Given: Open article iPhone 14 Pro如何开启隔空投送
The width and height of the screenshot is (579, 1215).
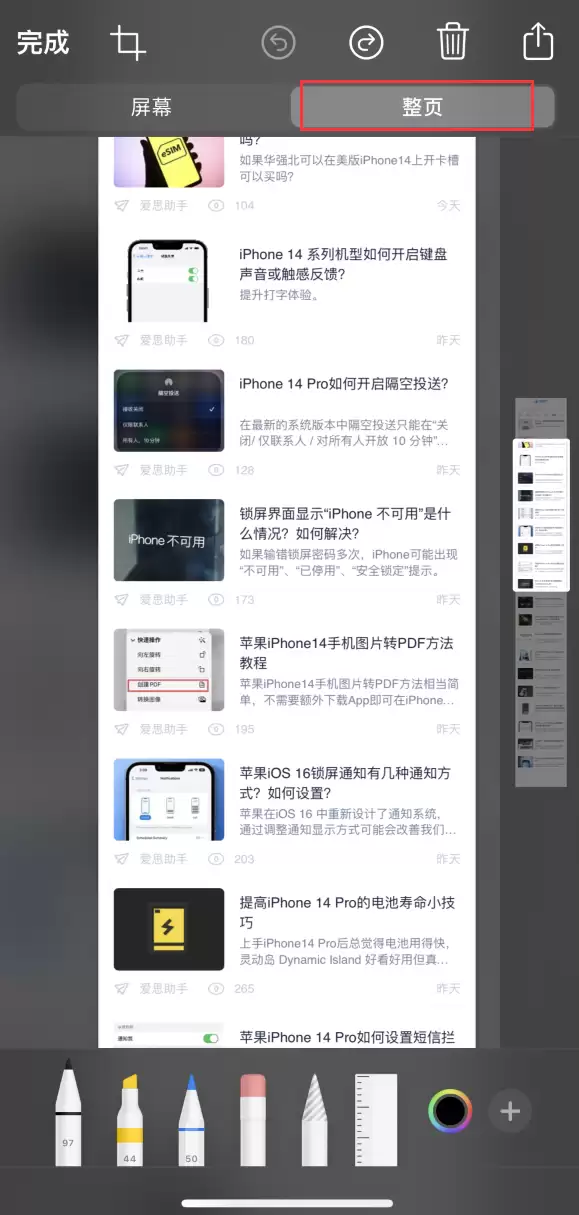Looking at the screenshot, I should click(343, 383).
